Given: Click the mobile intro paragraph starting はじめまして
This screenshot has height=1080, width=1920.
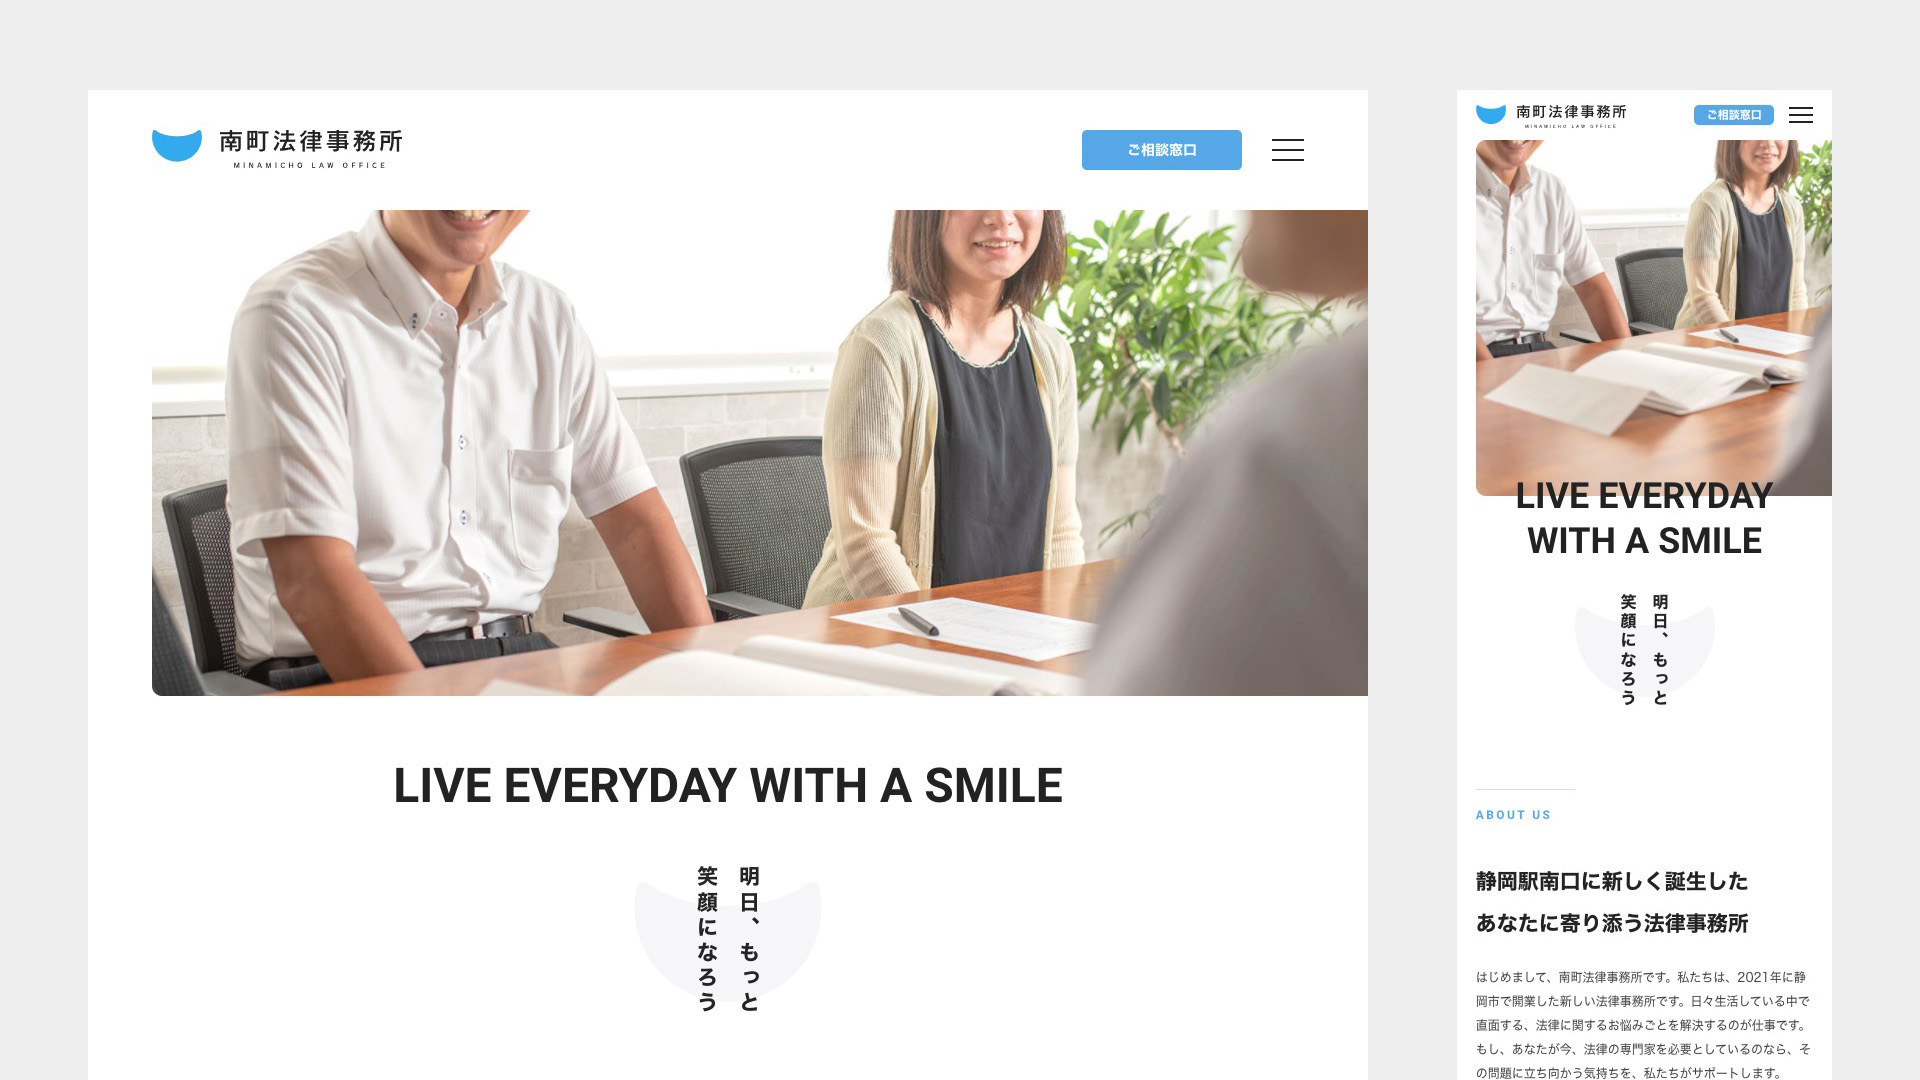Looking at the screenshot, I should [x=1643, y=1025].
